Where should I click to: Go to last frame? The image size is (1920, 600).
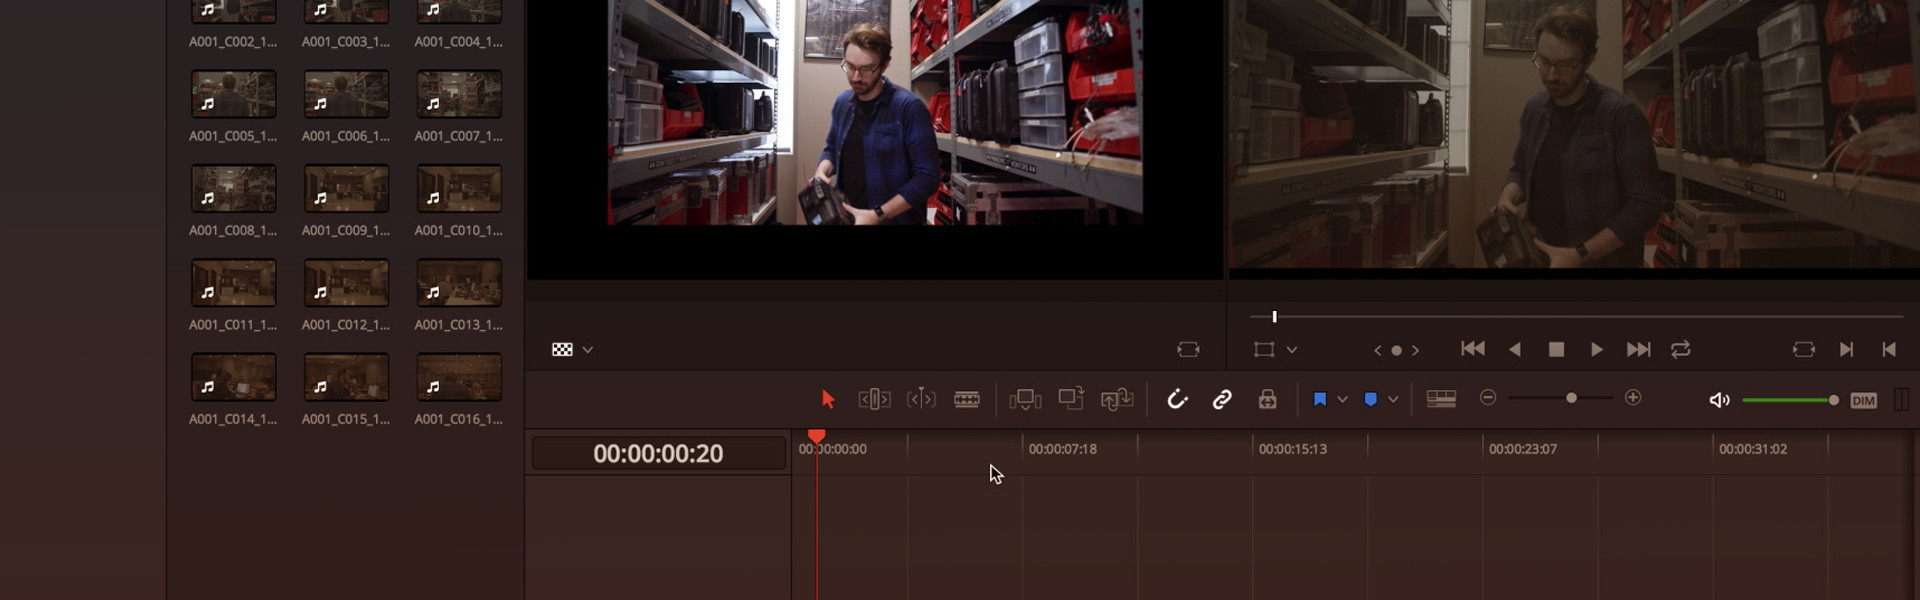1638,349
